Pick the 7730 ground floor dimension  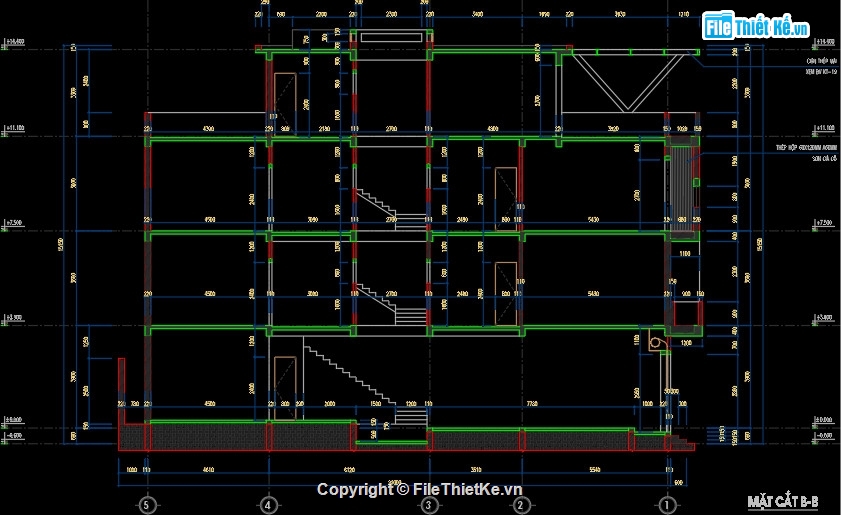click(x=532, y=403)
